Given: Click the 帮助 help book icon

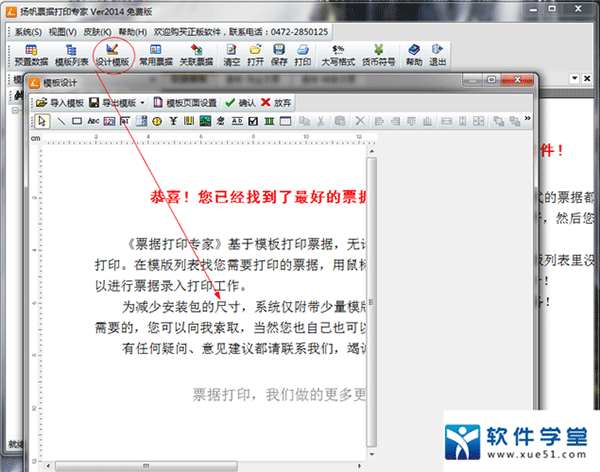Looking at the screenshot, I should tap(414, 56).
